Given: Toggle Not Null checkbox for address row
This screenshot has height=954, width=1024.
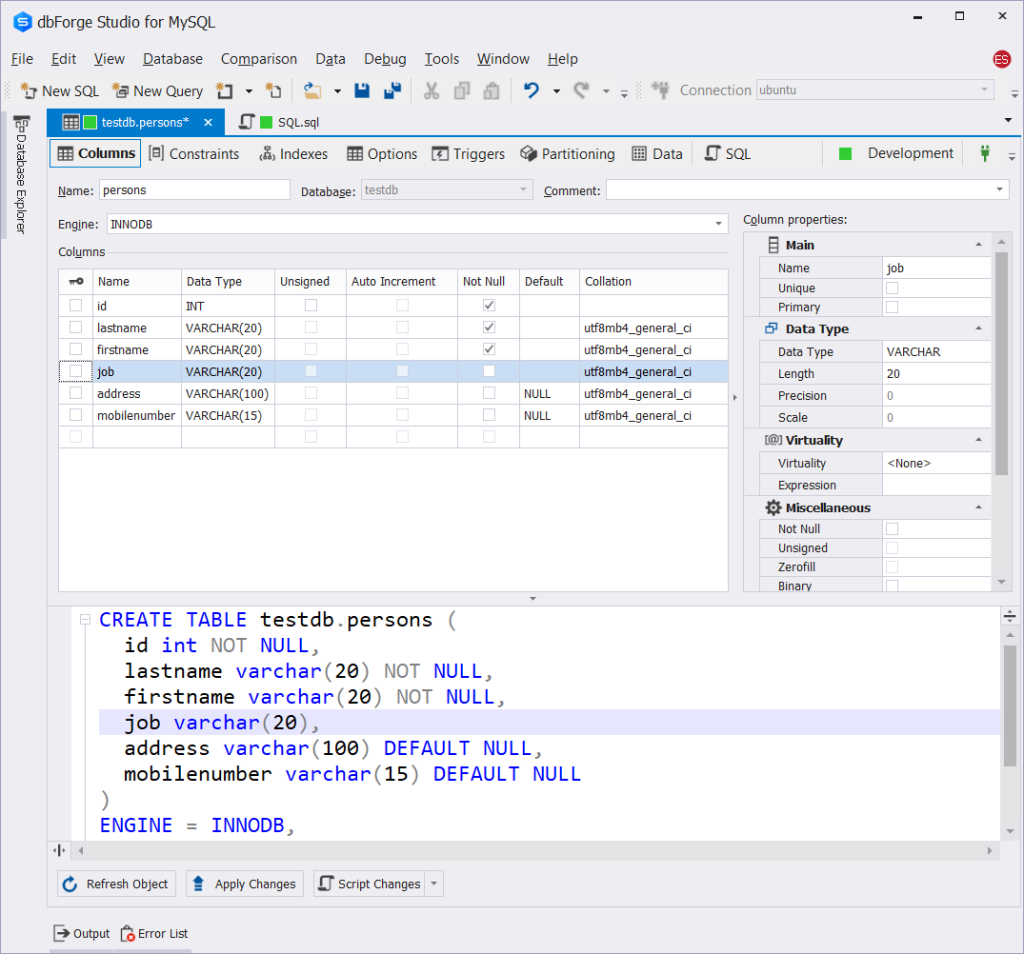Looking at the screenshot, I should pos(488,393).
